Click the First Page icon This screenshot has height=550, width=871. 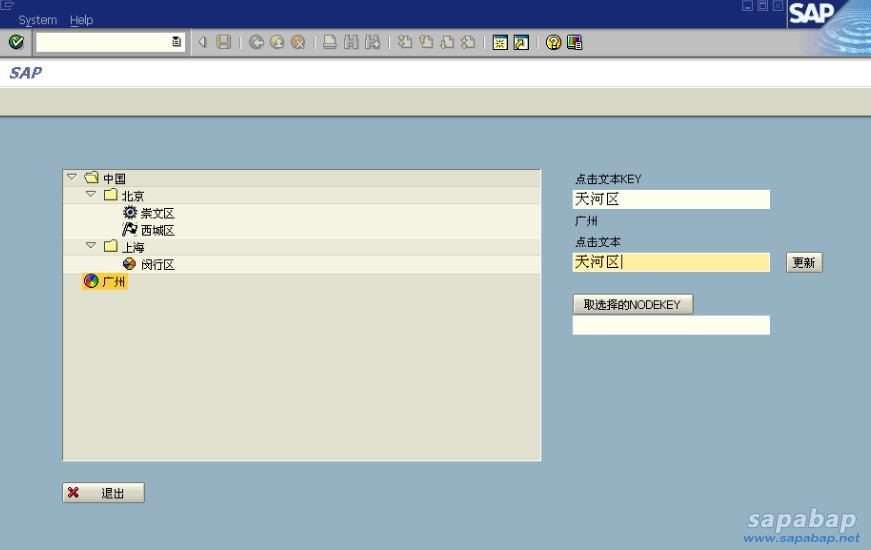pos(405,42)
